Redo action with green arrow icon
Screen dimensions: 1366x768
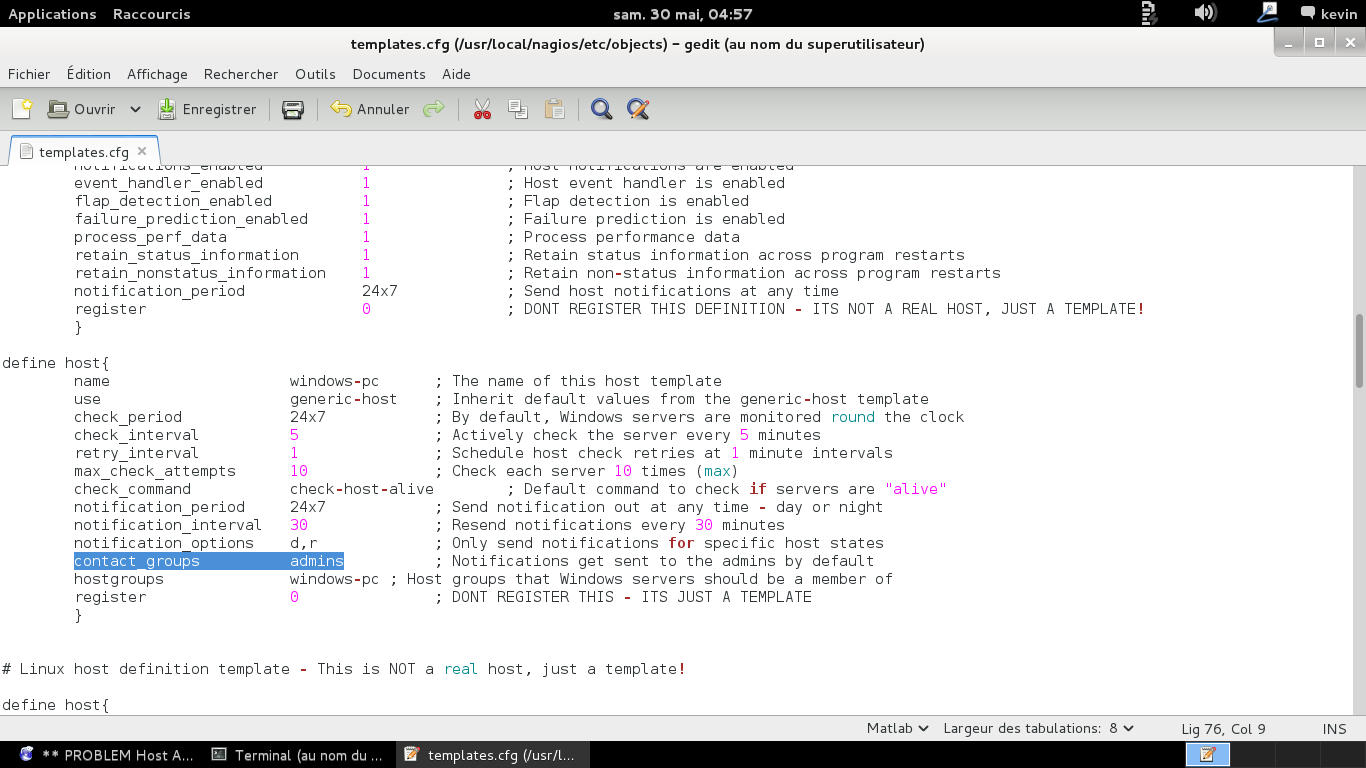click(x=433, y=109)
